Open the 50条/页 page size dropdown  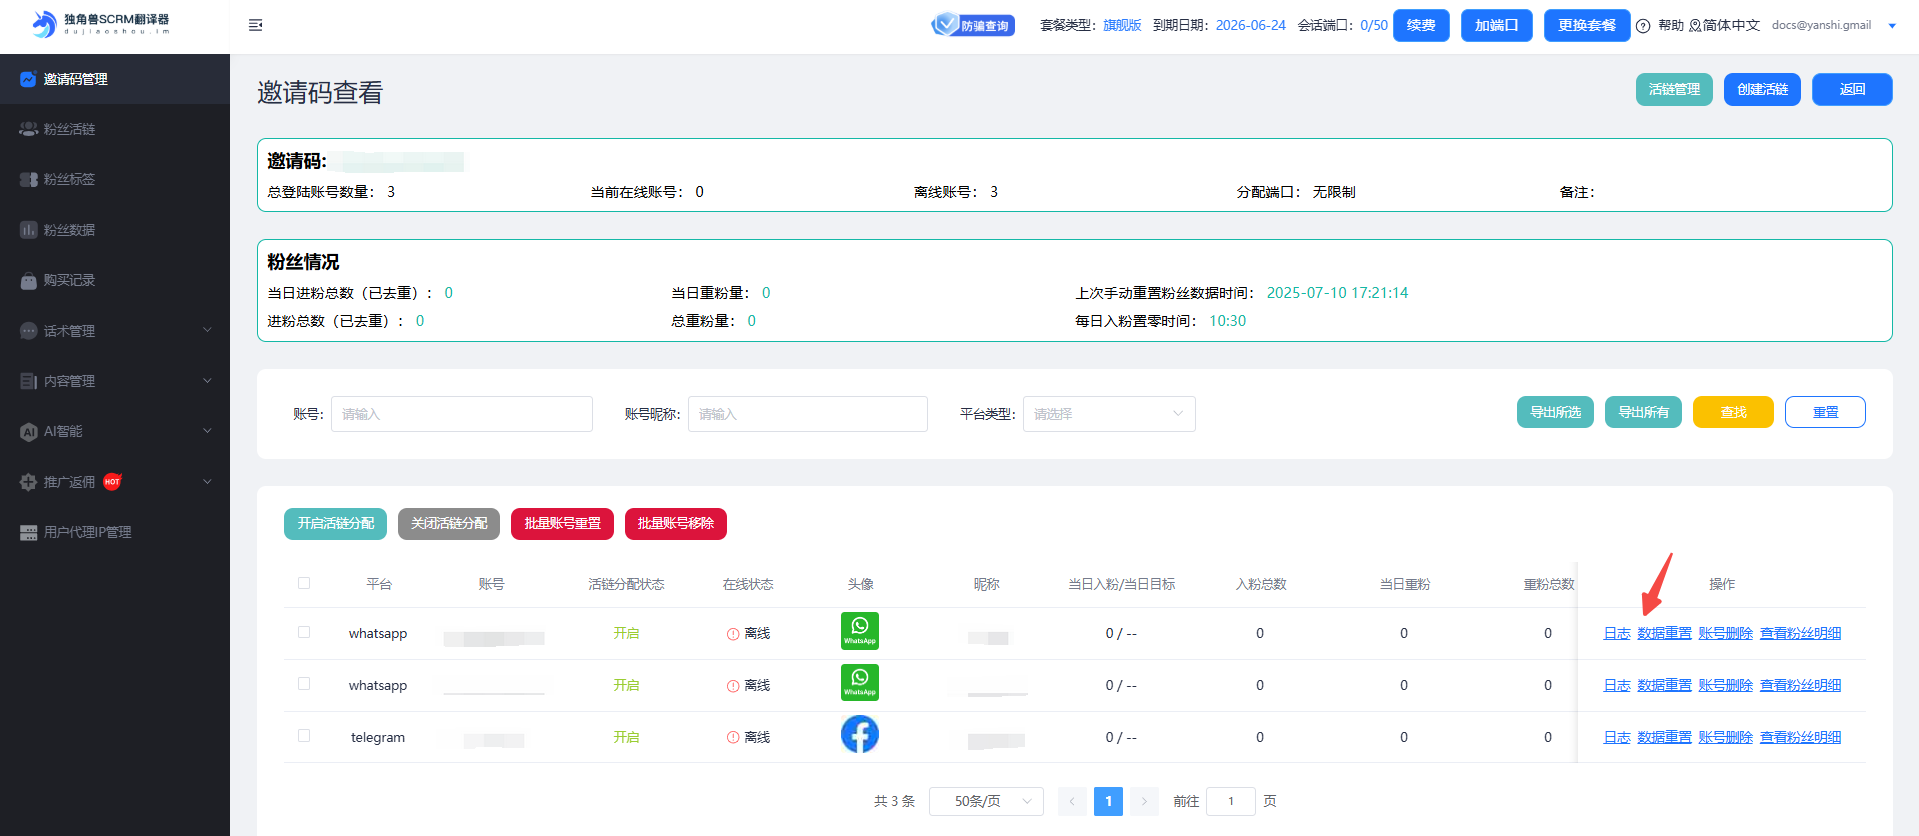pos(985,801)
